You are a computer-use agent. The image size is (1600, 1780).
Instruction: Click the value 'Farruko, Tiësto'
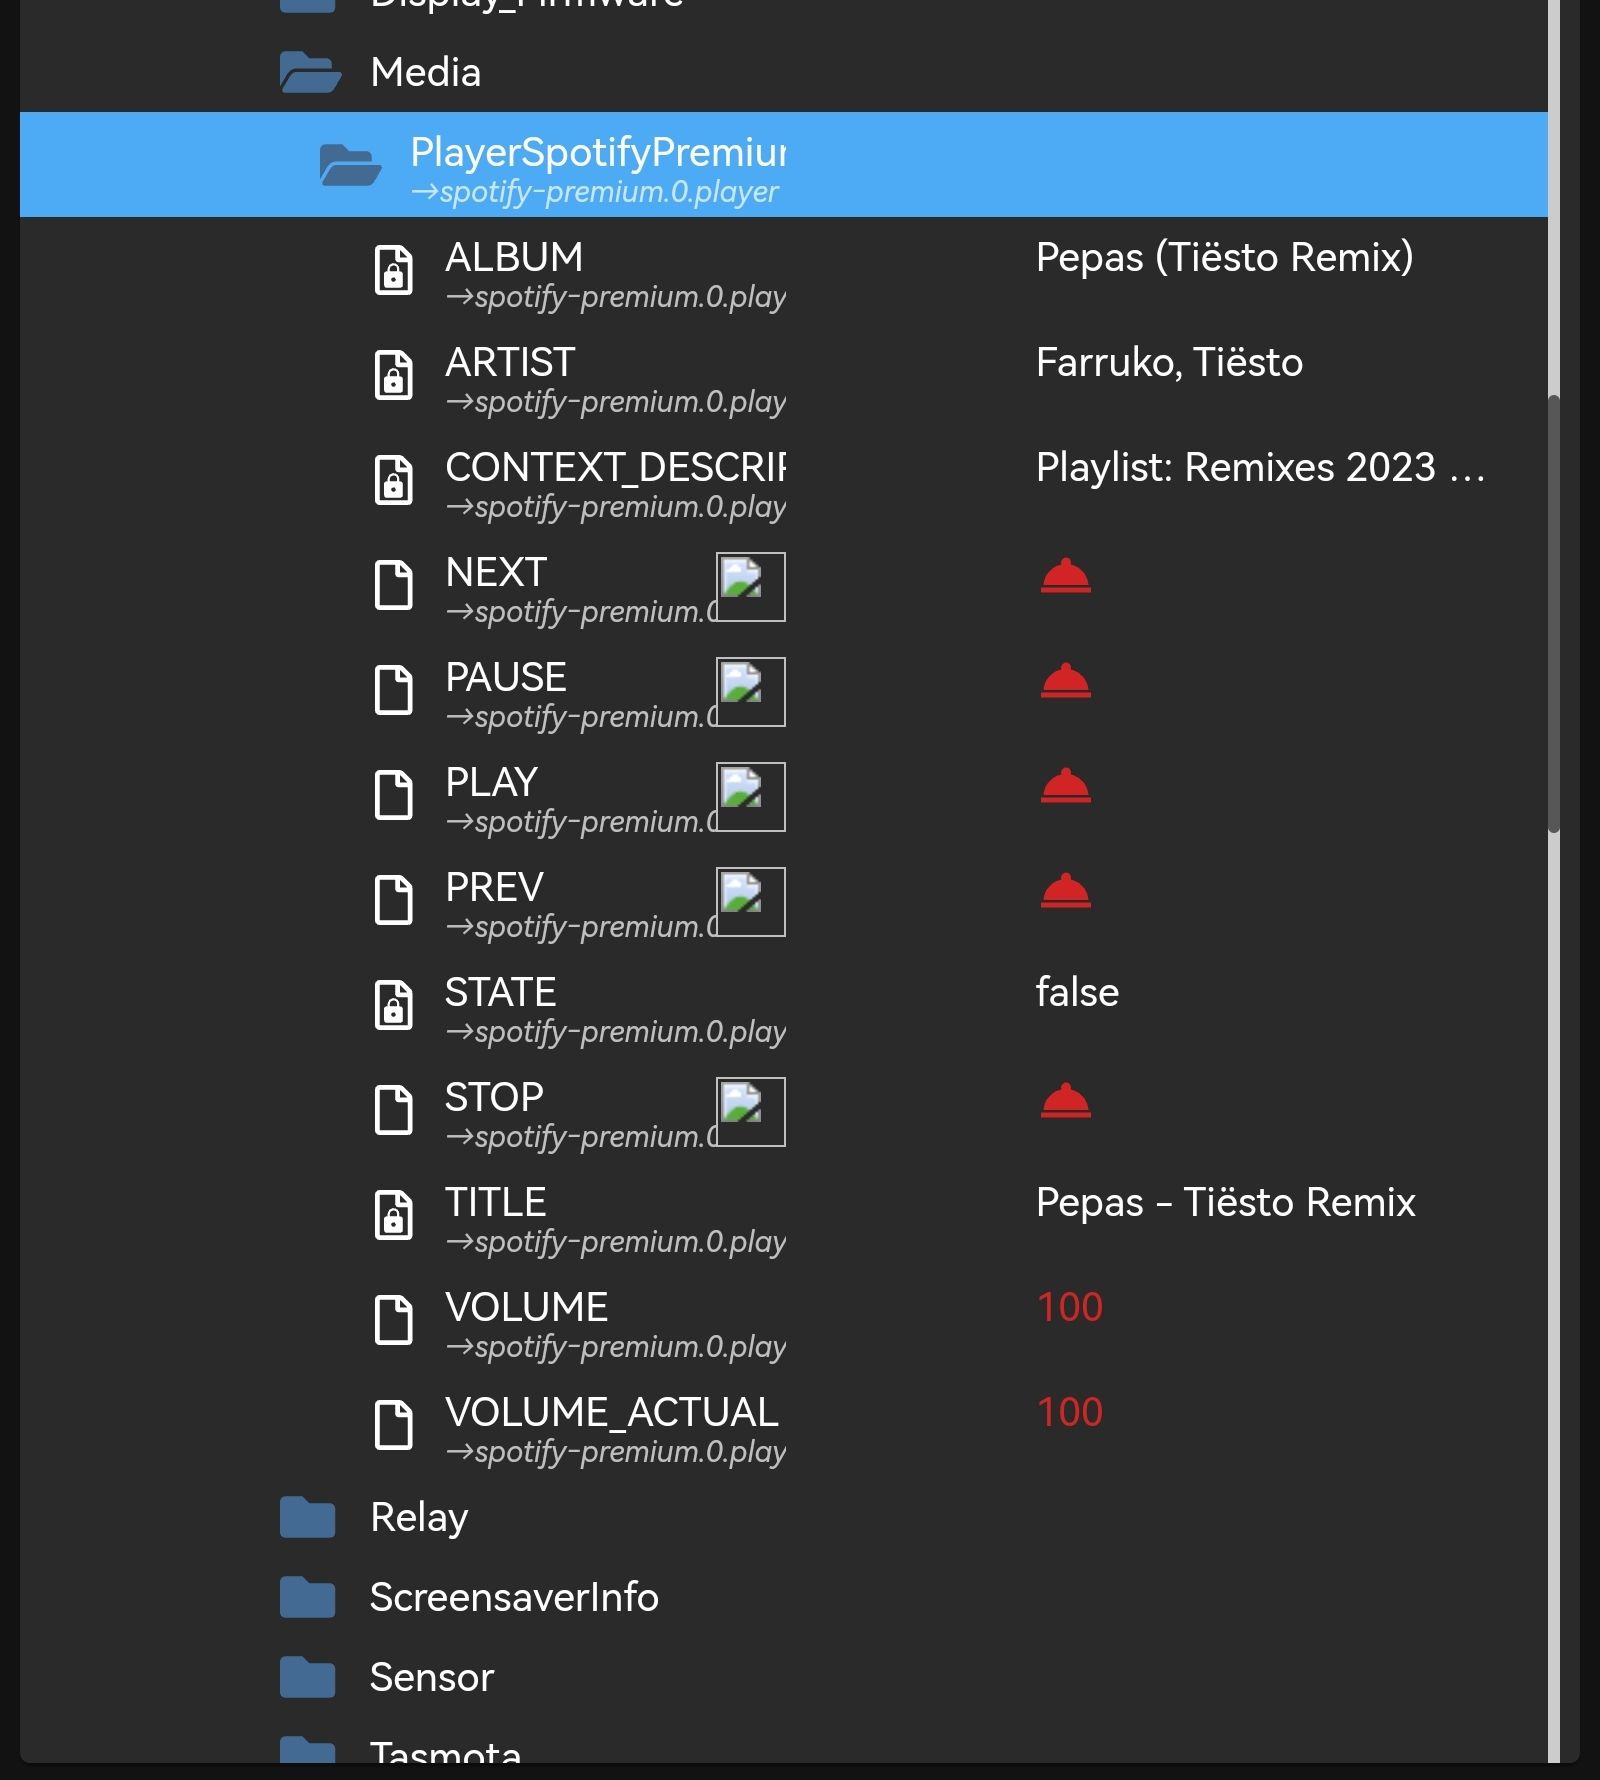[x=1169, y=362]
